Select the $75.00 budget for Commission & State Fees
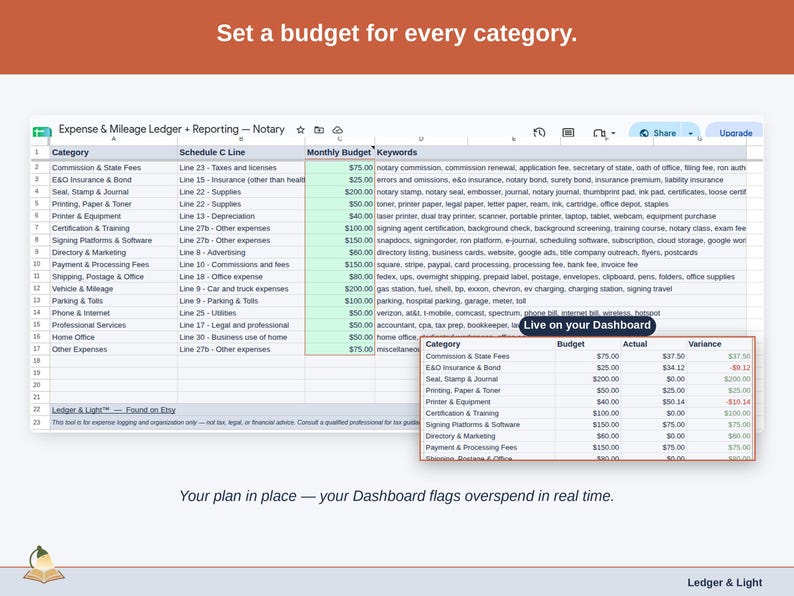This screenshot has height=596, width=794. tap(340, 168)
